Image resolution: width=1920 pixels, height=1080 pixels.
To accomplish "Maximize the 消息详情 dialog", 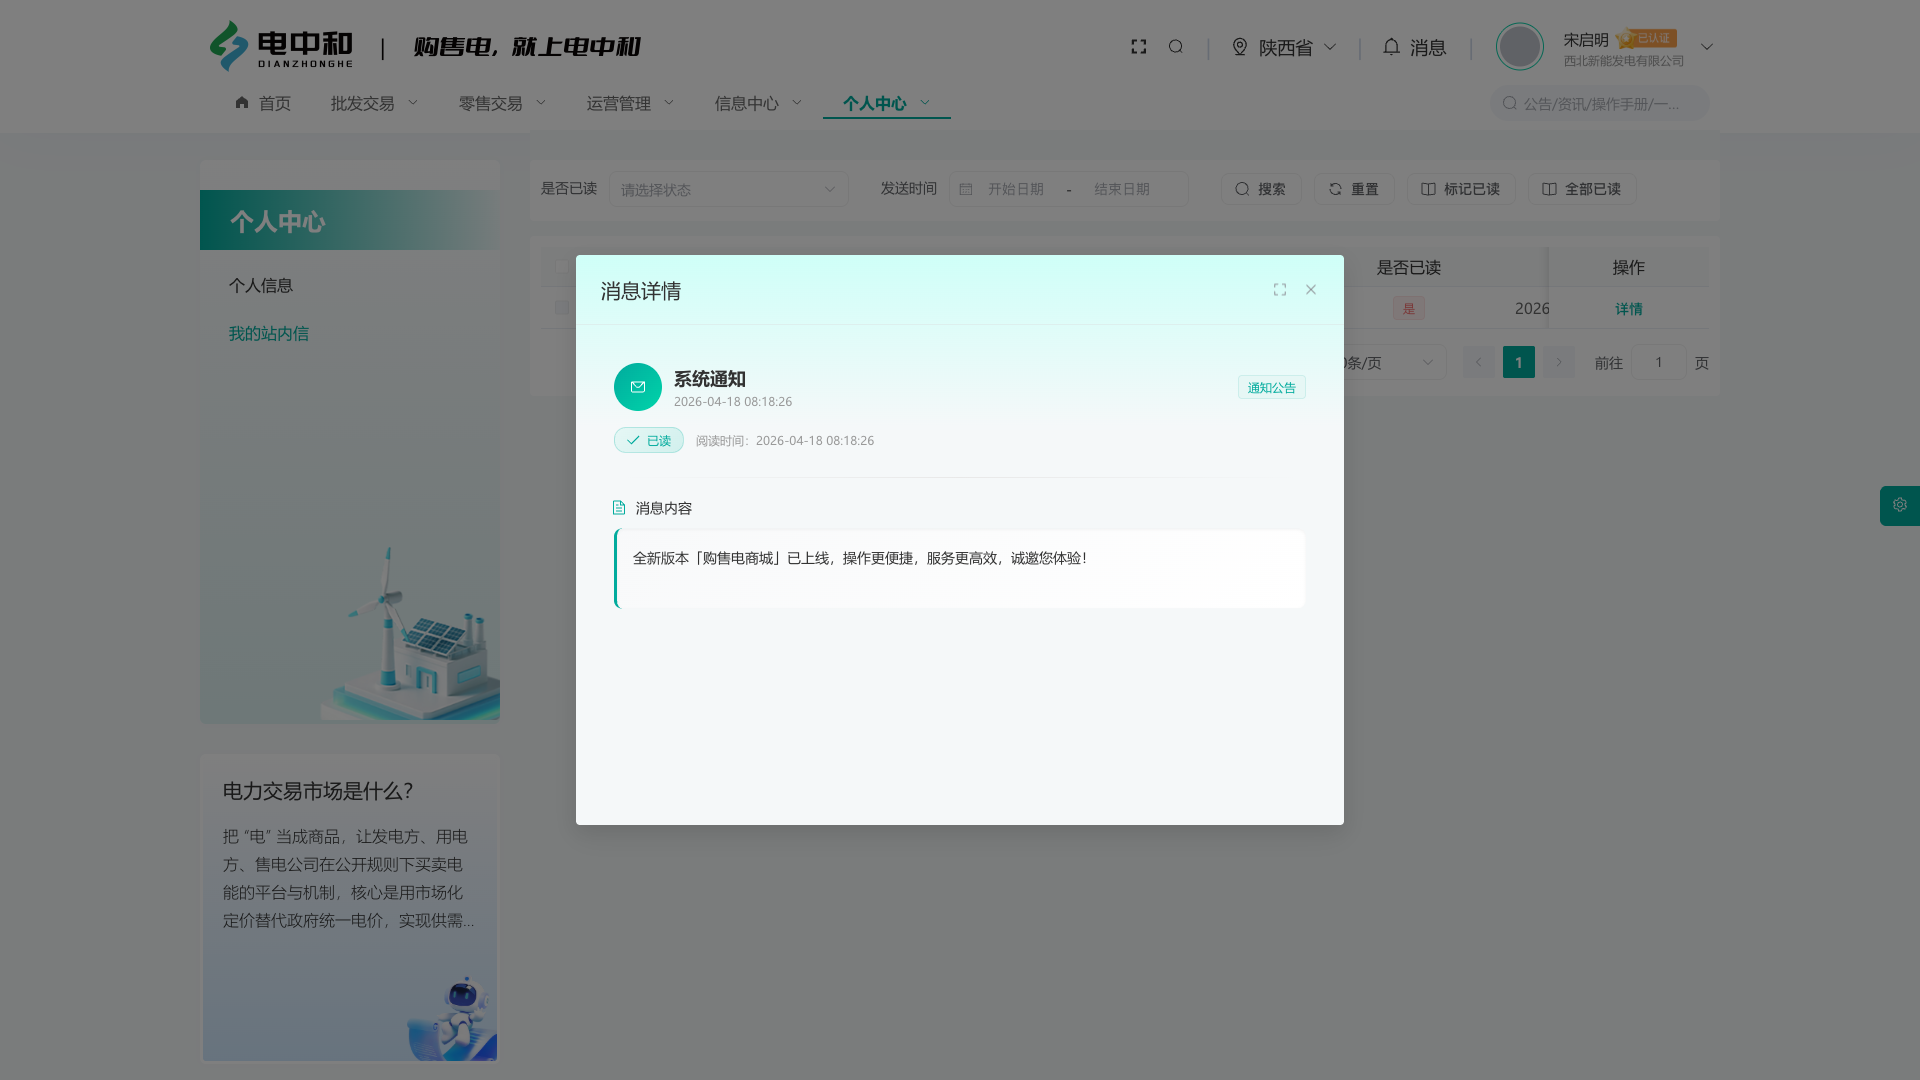I will click(1279, 290).
